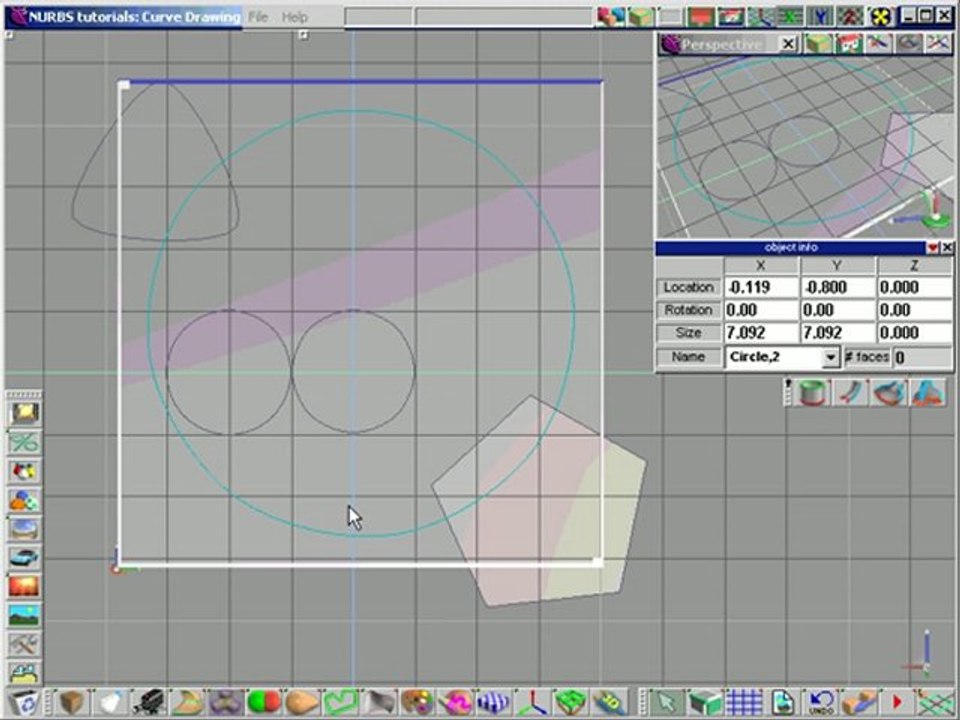Click green cube icon in Perspective window
This screenshot has width=960, height=720.
click(819, 44)
